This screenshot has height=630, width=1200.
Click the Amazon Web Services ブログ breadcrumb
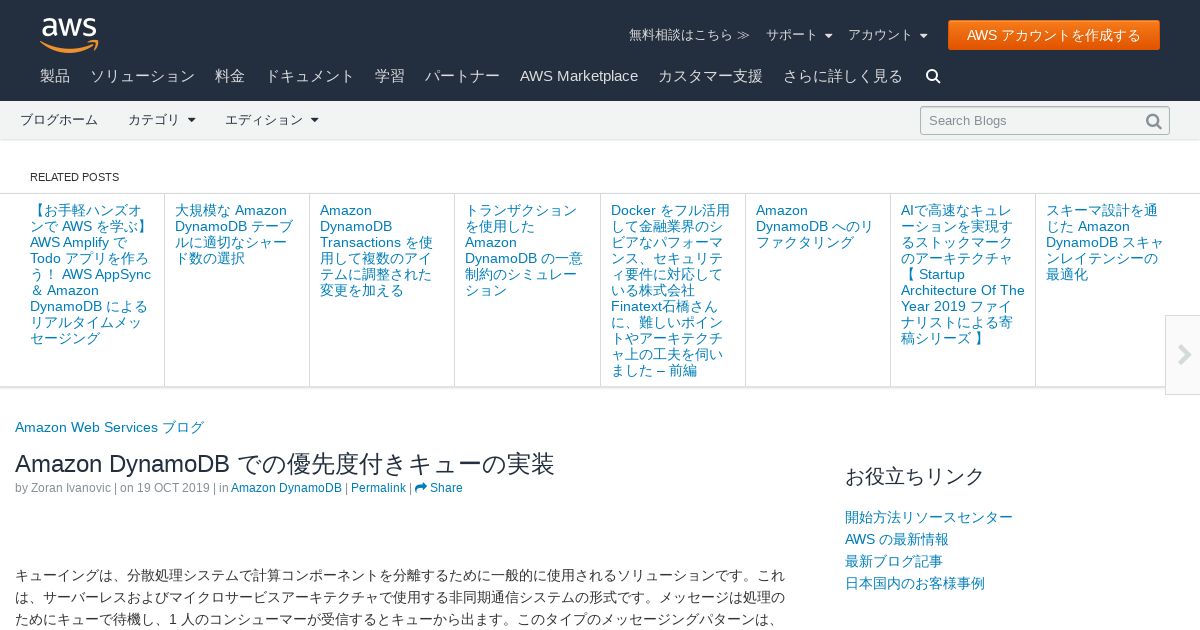tap(109, 427)
